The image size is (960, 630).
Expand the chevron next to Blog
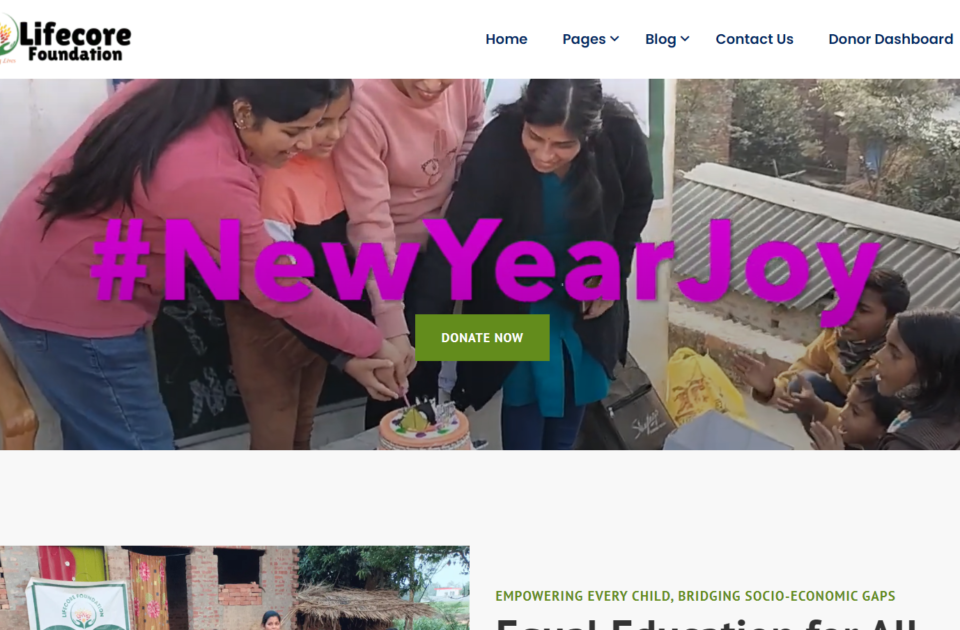(x=685, y=39)
